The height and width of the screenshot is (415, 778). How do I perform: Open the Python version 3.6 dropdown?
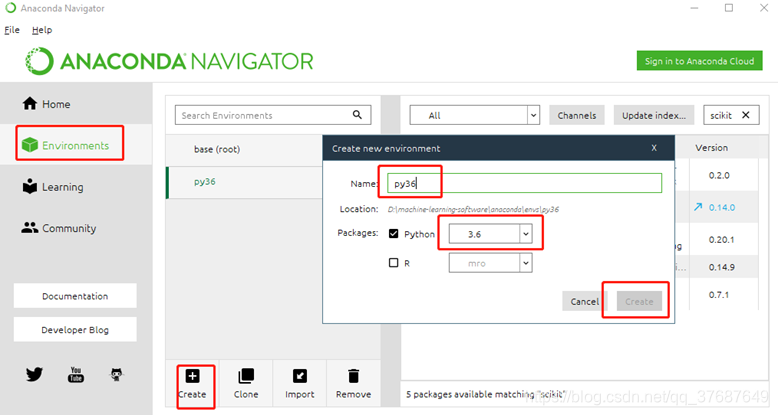490,233
